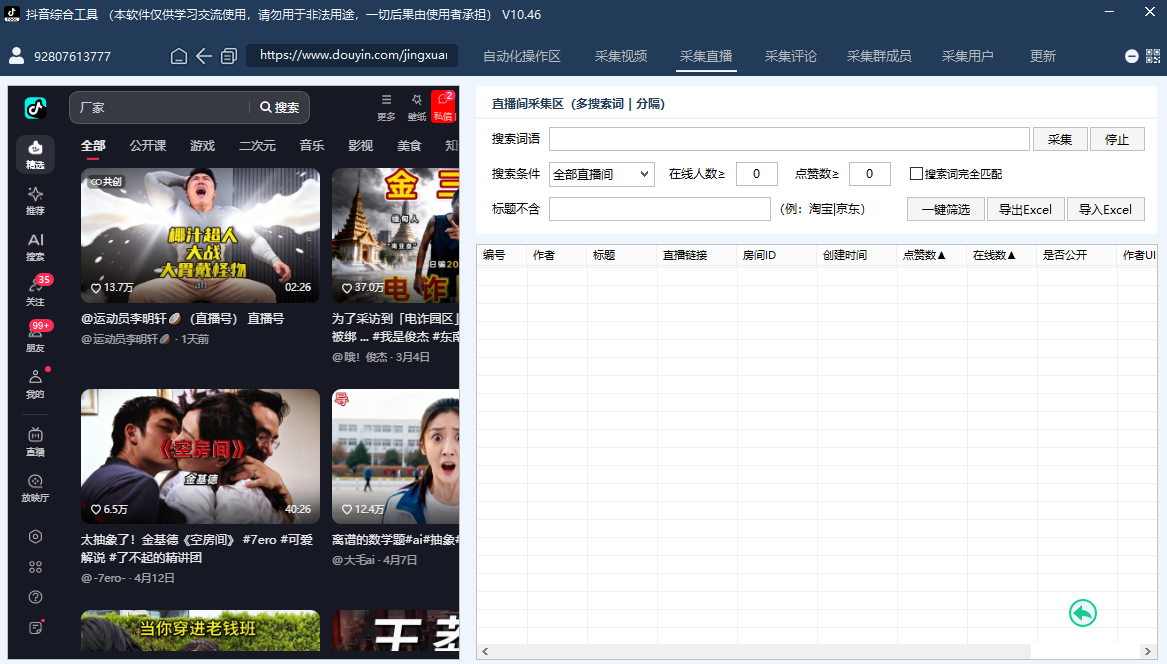Click the Douyin logo in the sidebar
1167x664 pixels.
point(35,108)
